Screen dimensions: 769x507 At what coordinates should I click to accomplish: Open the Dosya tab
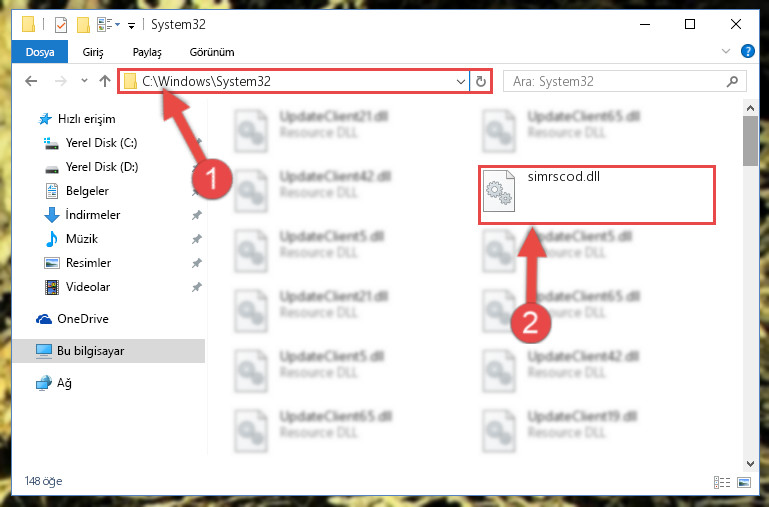[x=40, y=52]
